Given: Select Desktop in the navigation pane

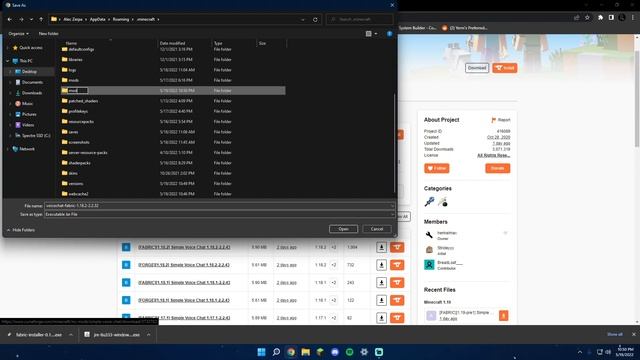Looking at the screenshot, I should point(29,71).
